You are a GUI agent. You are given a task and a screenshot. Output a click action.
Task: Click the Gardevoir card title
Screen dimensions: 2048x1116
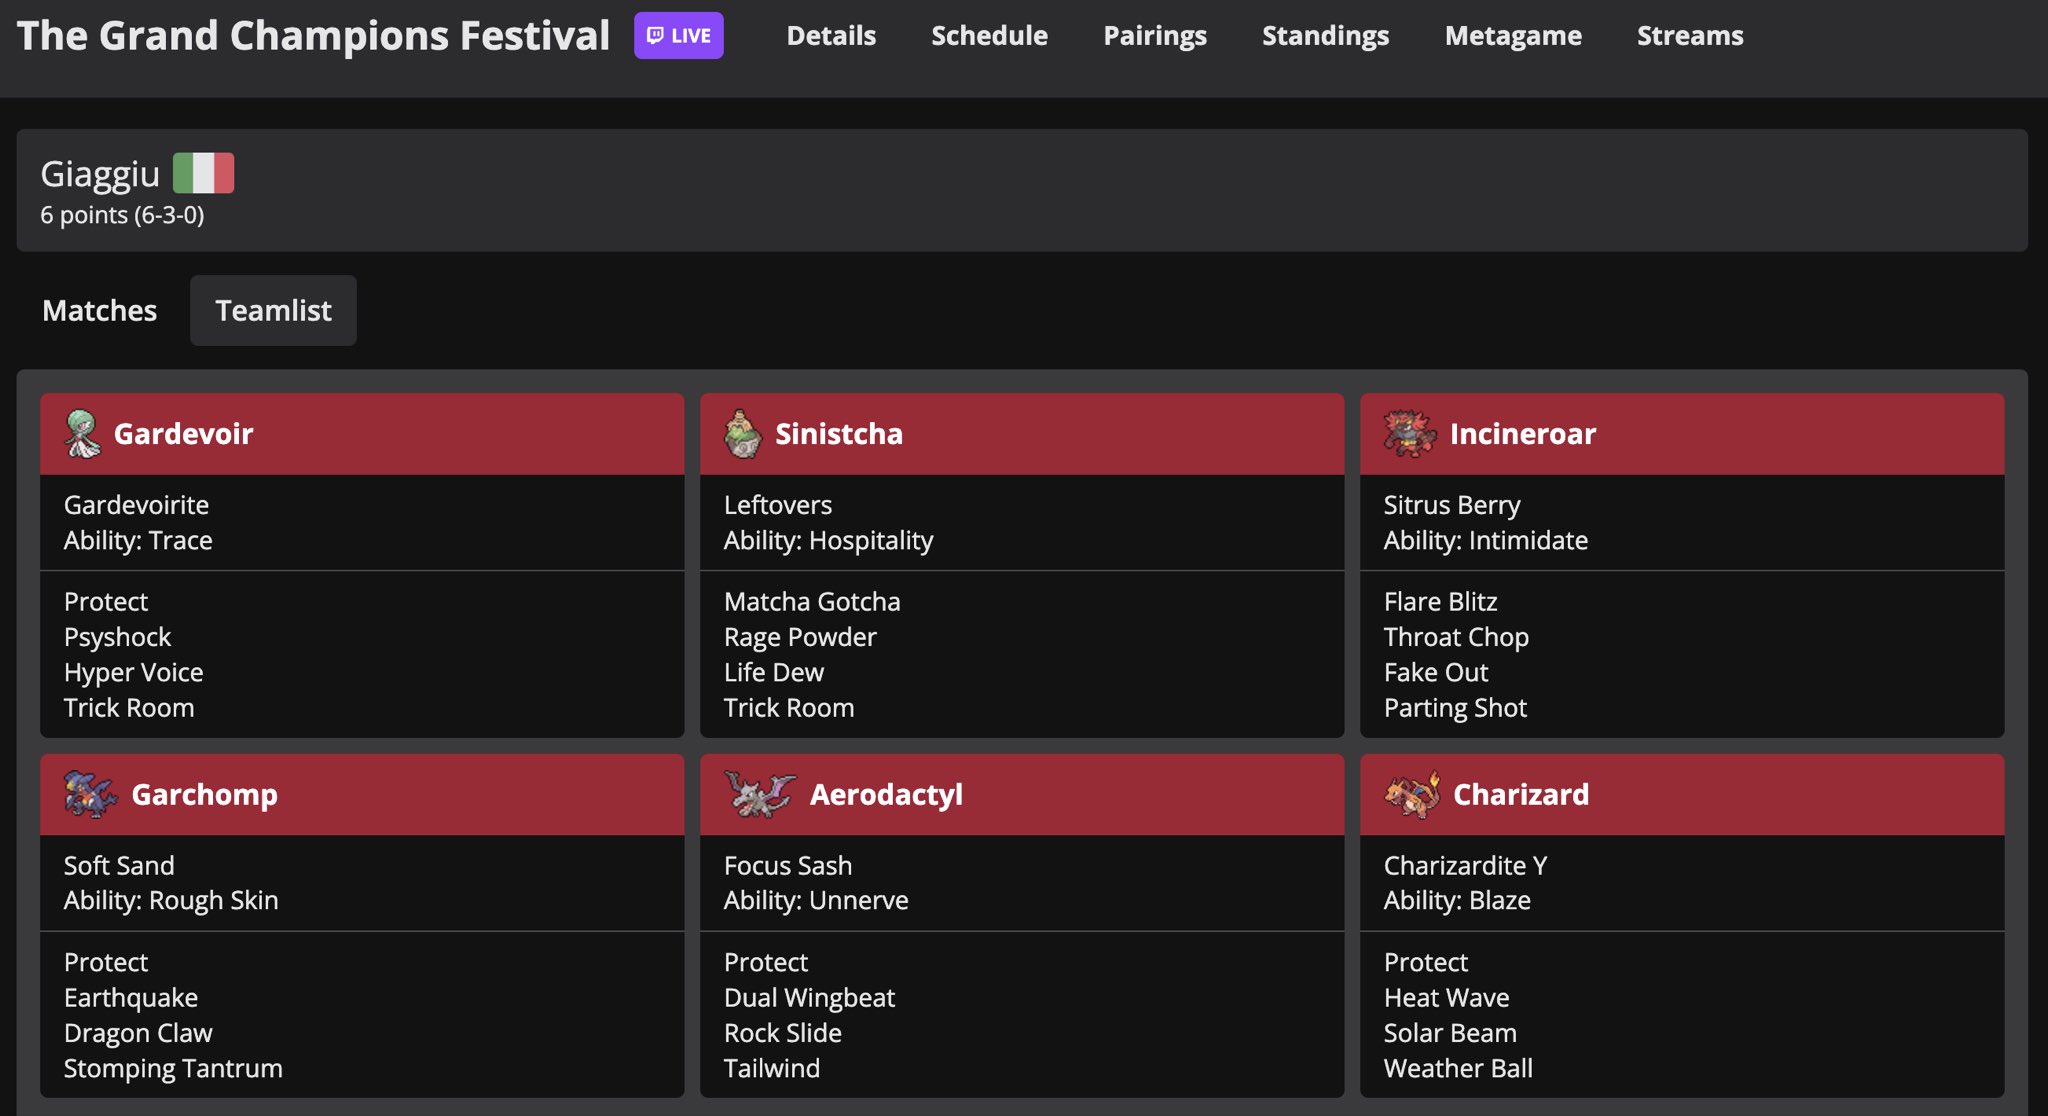click(183, 434)
